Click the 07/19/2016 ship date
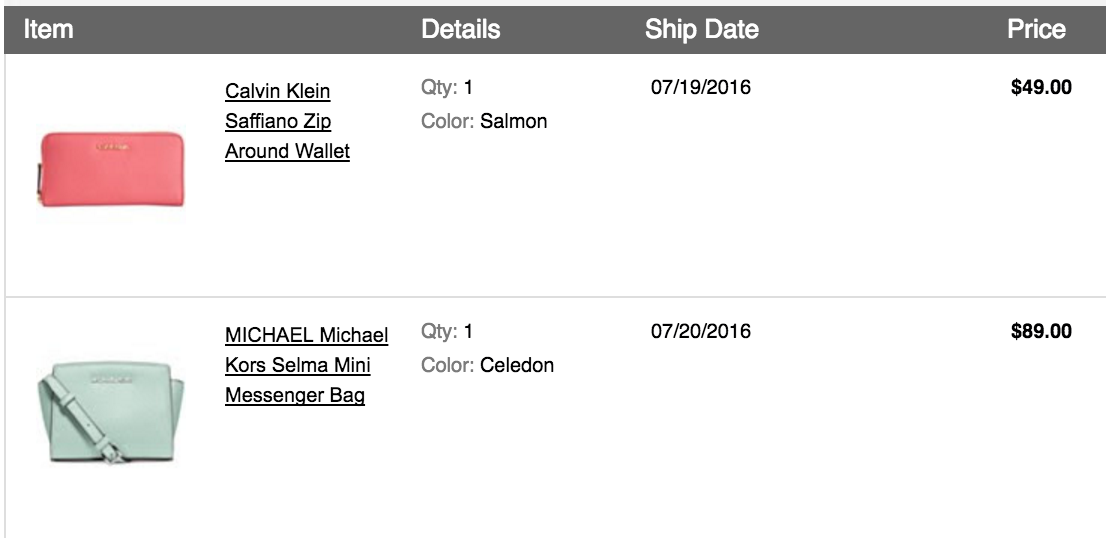1106x538 pixels. [x=700, y=87]
